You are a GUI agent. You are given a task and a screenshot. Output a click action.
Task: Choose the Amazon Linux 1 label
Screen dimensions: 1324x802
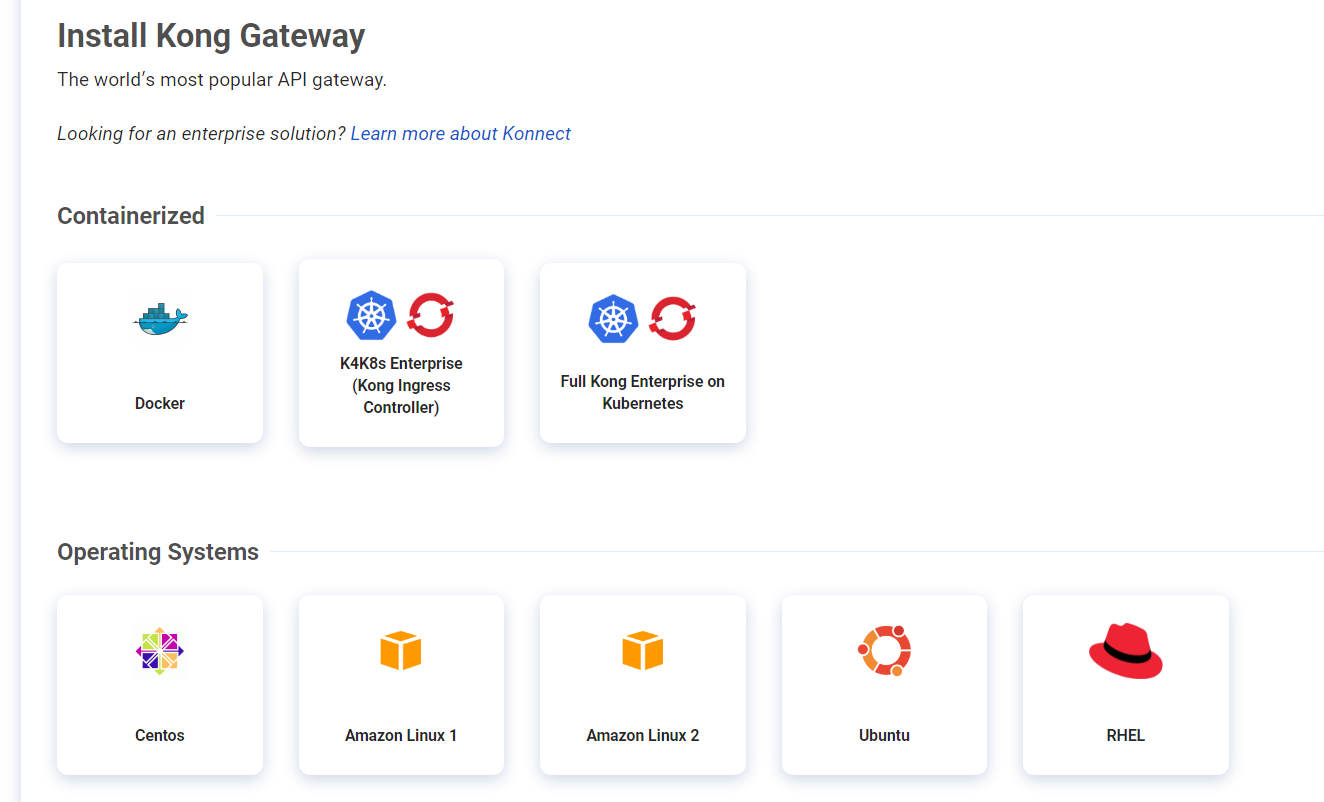click(401, 735)
